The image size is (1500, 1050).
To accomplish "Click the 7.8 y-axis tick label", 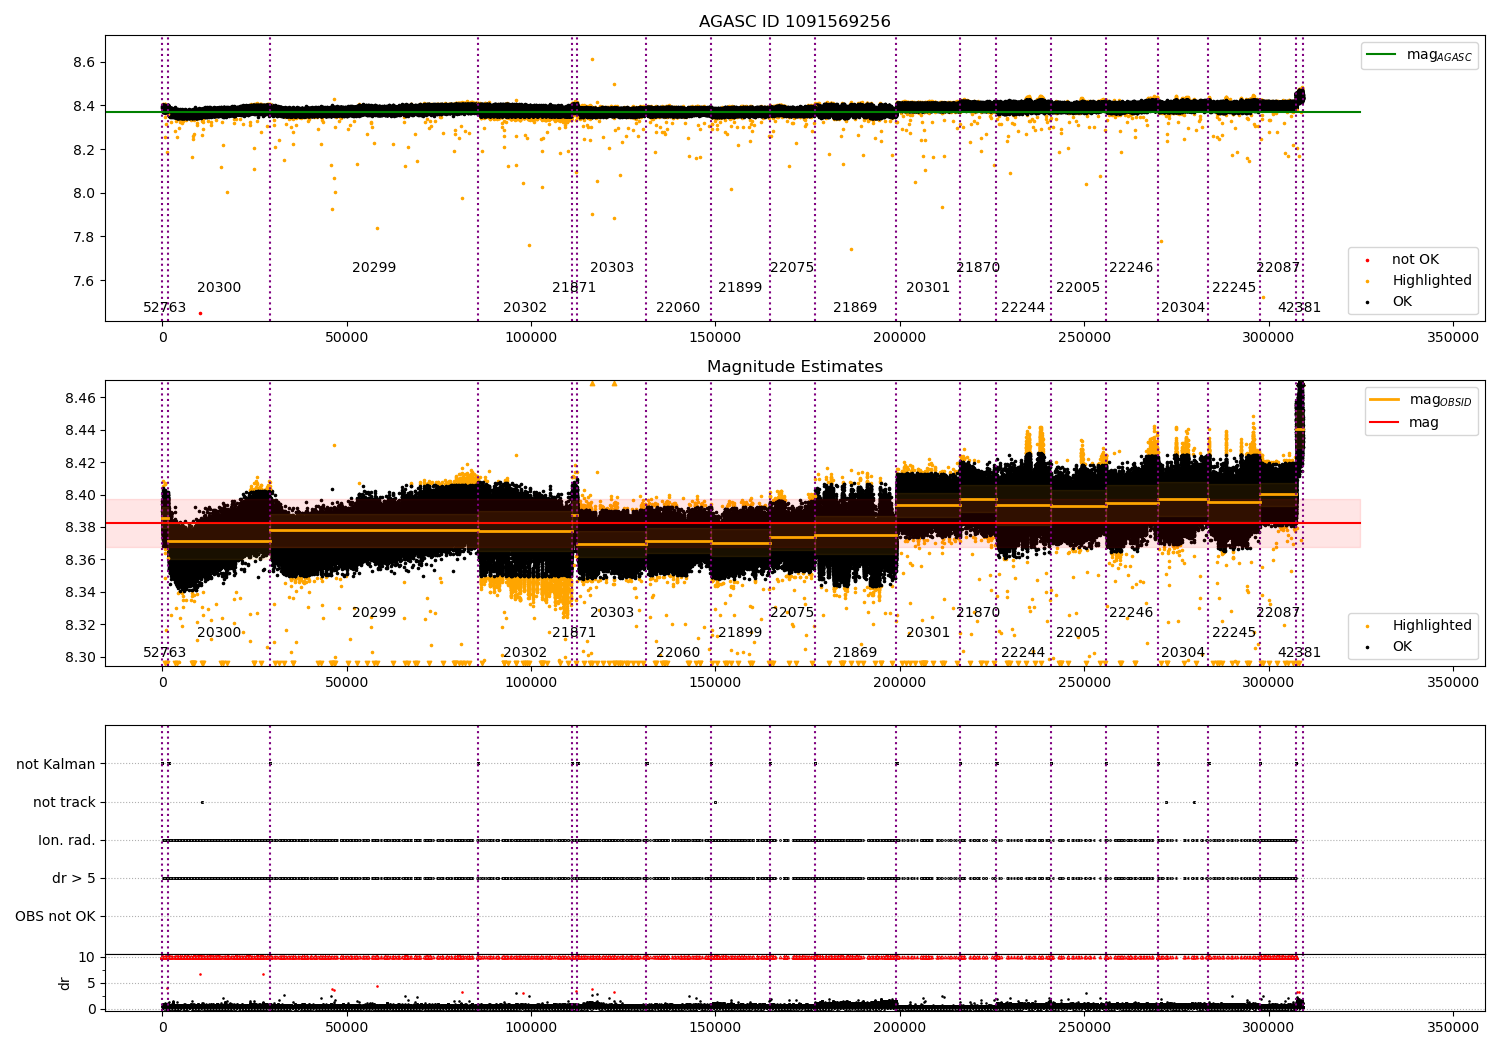I will (x=84, y=237).
